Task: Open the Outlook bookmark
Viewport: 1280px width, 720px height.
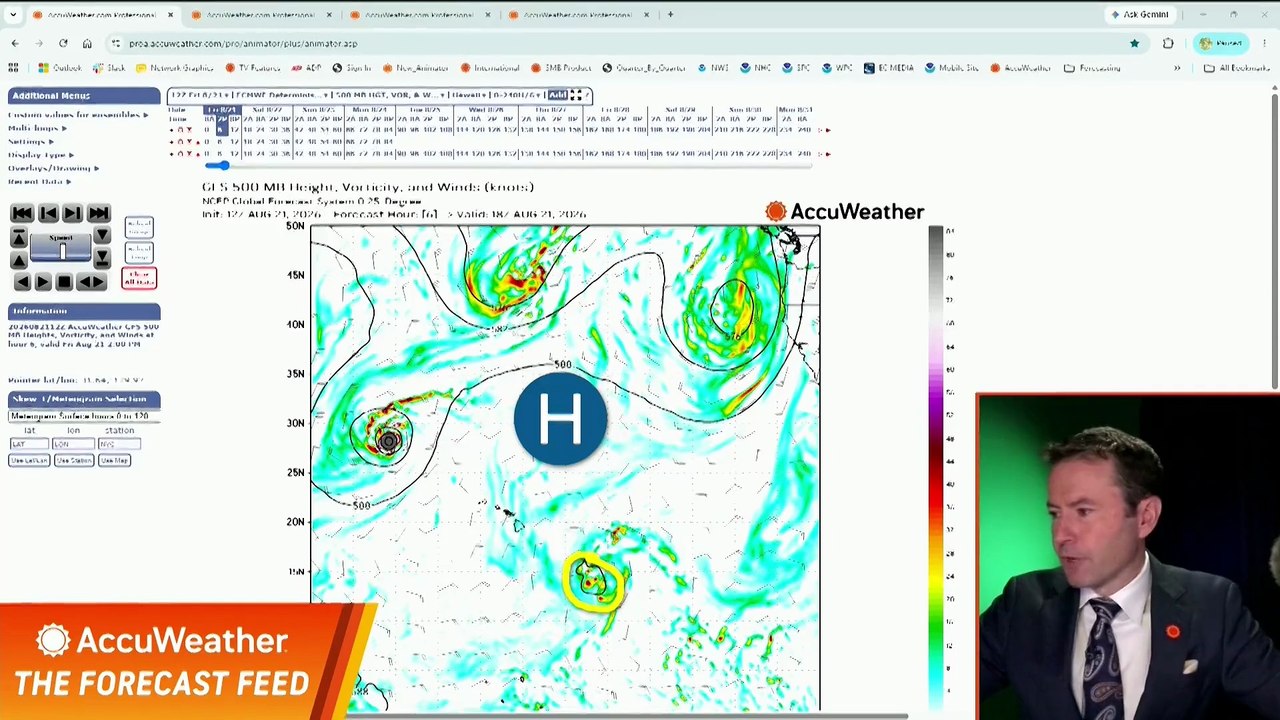Action: coord(60,68)
